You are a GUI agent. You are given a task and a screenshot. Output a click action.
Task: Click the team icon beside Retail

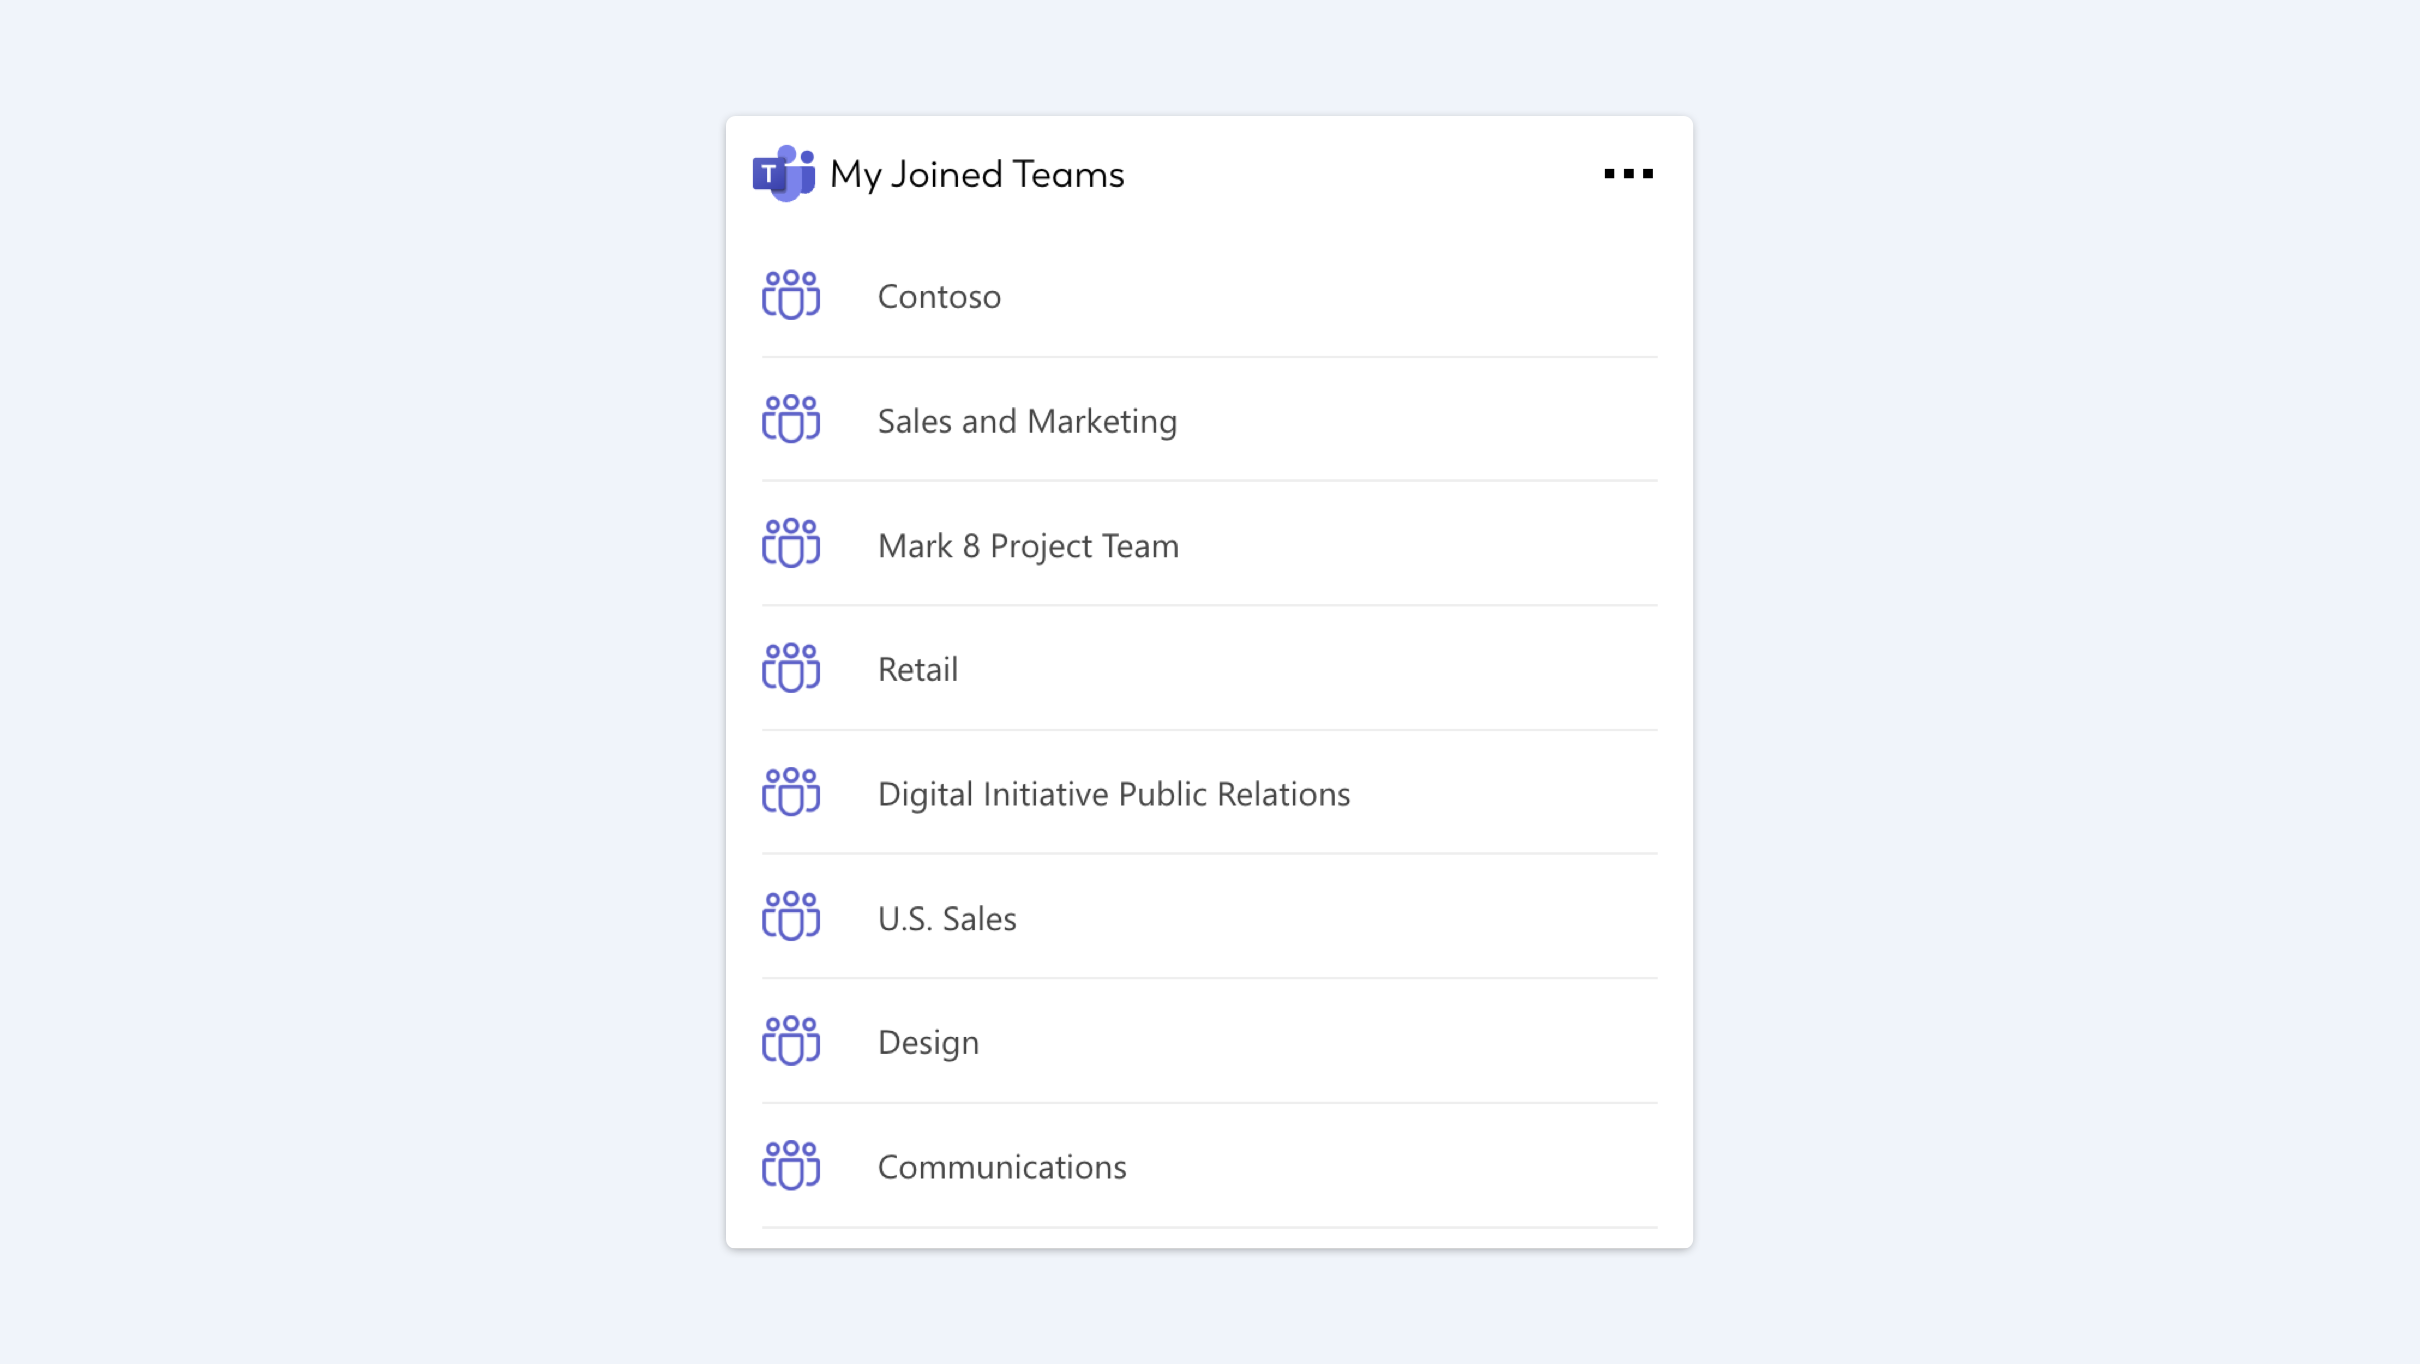pyautogui.click(x=791, y=668)
